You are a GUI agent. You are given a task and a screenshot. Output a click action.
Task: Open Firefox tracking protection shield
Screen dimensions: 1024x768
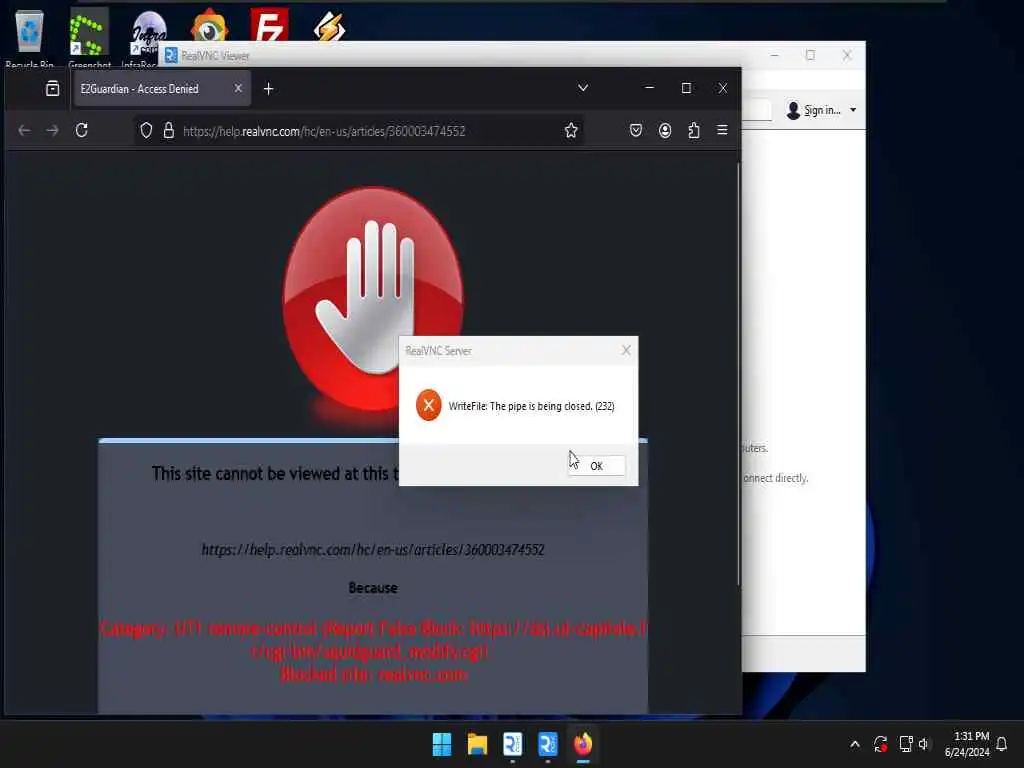point(146,131)
